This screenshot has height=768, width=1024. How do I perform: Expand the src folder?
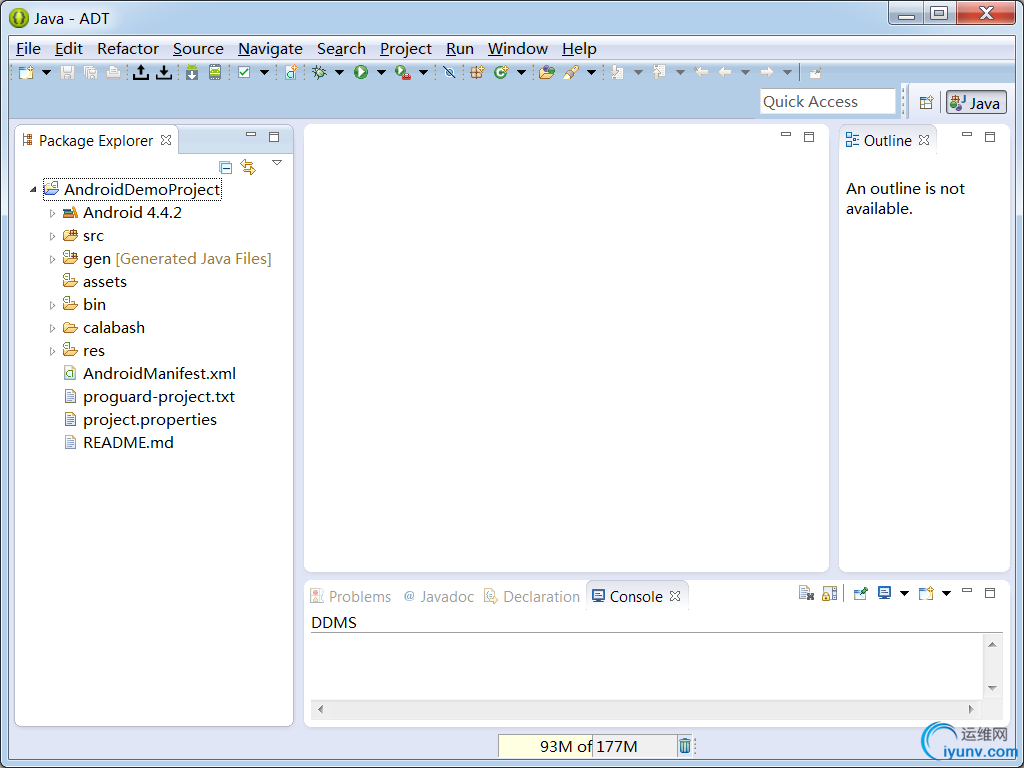click(52, 236)
